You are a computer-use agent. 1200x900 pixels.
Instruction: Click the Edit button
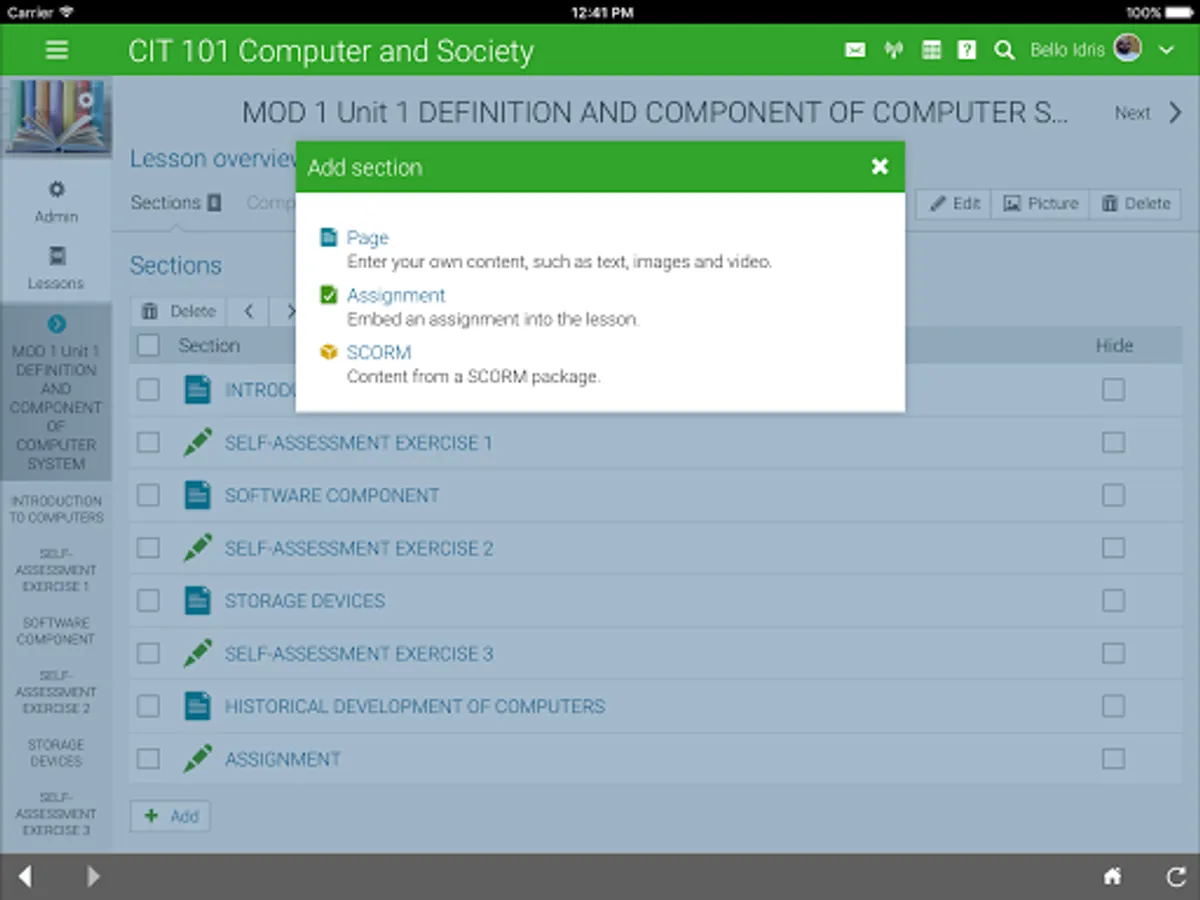click(954, 203)
